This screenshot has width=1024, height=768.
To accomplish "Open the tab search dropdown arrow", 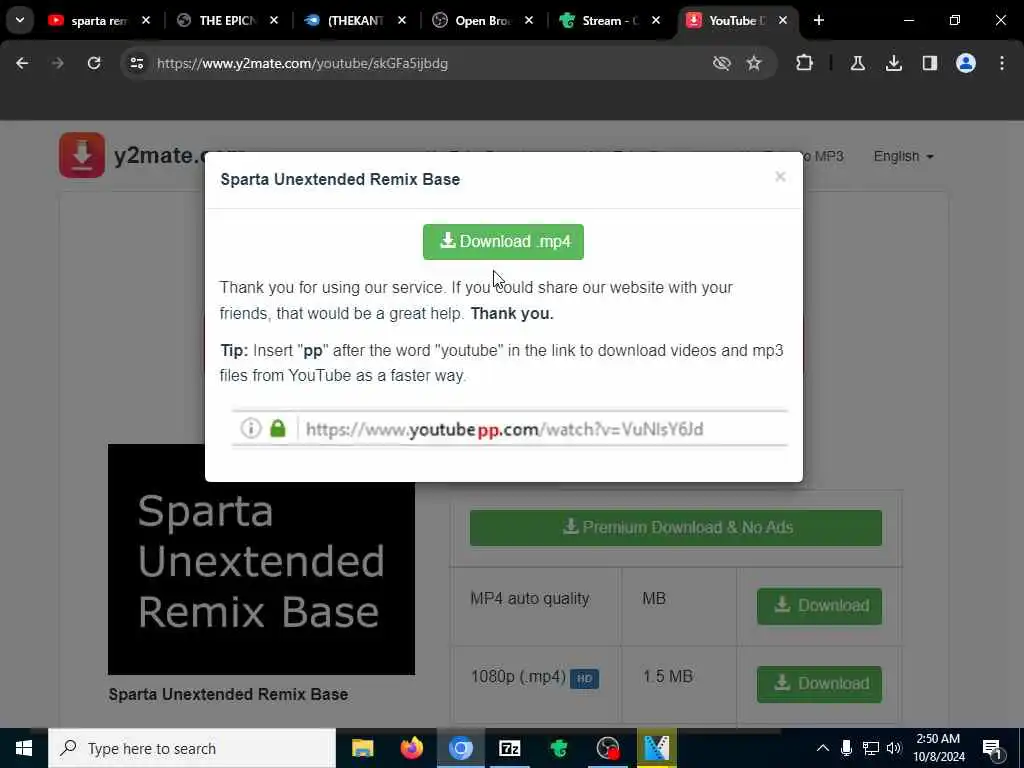I will tap(20, 20).
